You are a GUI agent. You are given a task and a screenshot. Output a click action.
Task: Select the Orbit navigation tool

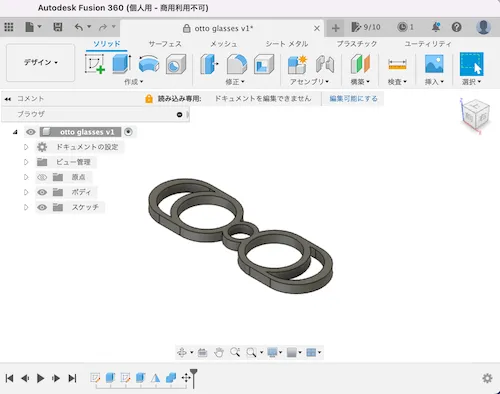182,352
